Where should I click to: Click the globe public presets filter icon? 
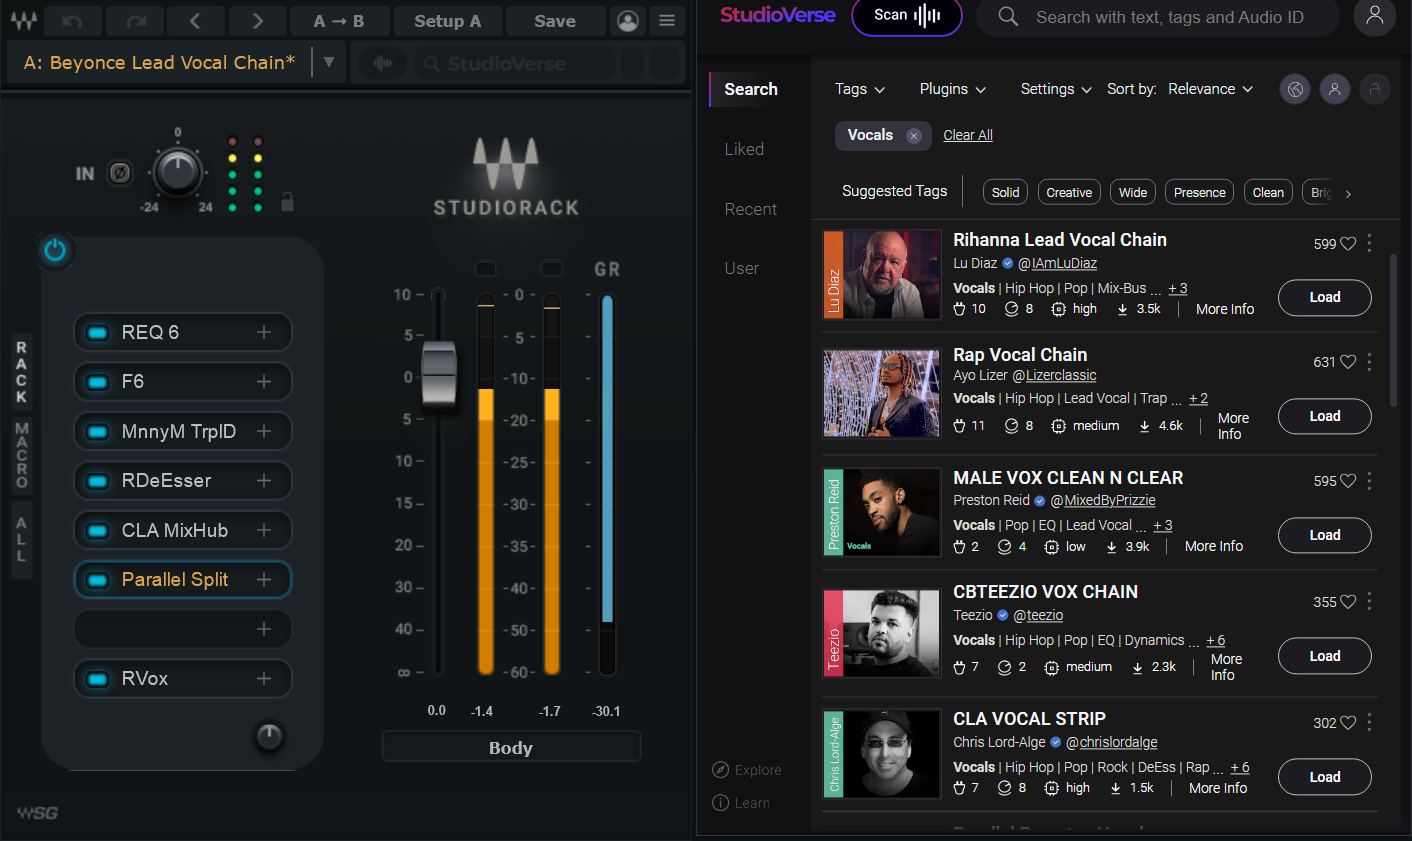click(1295, 89)
